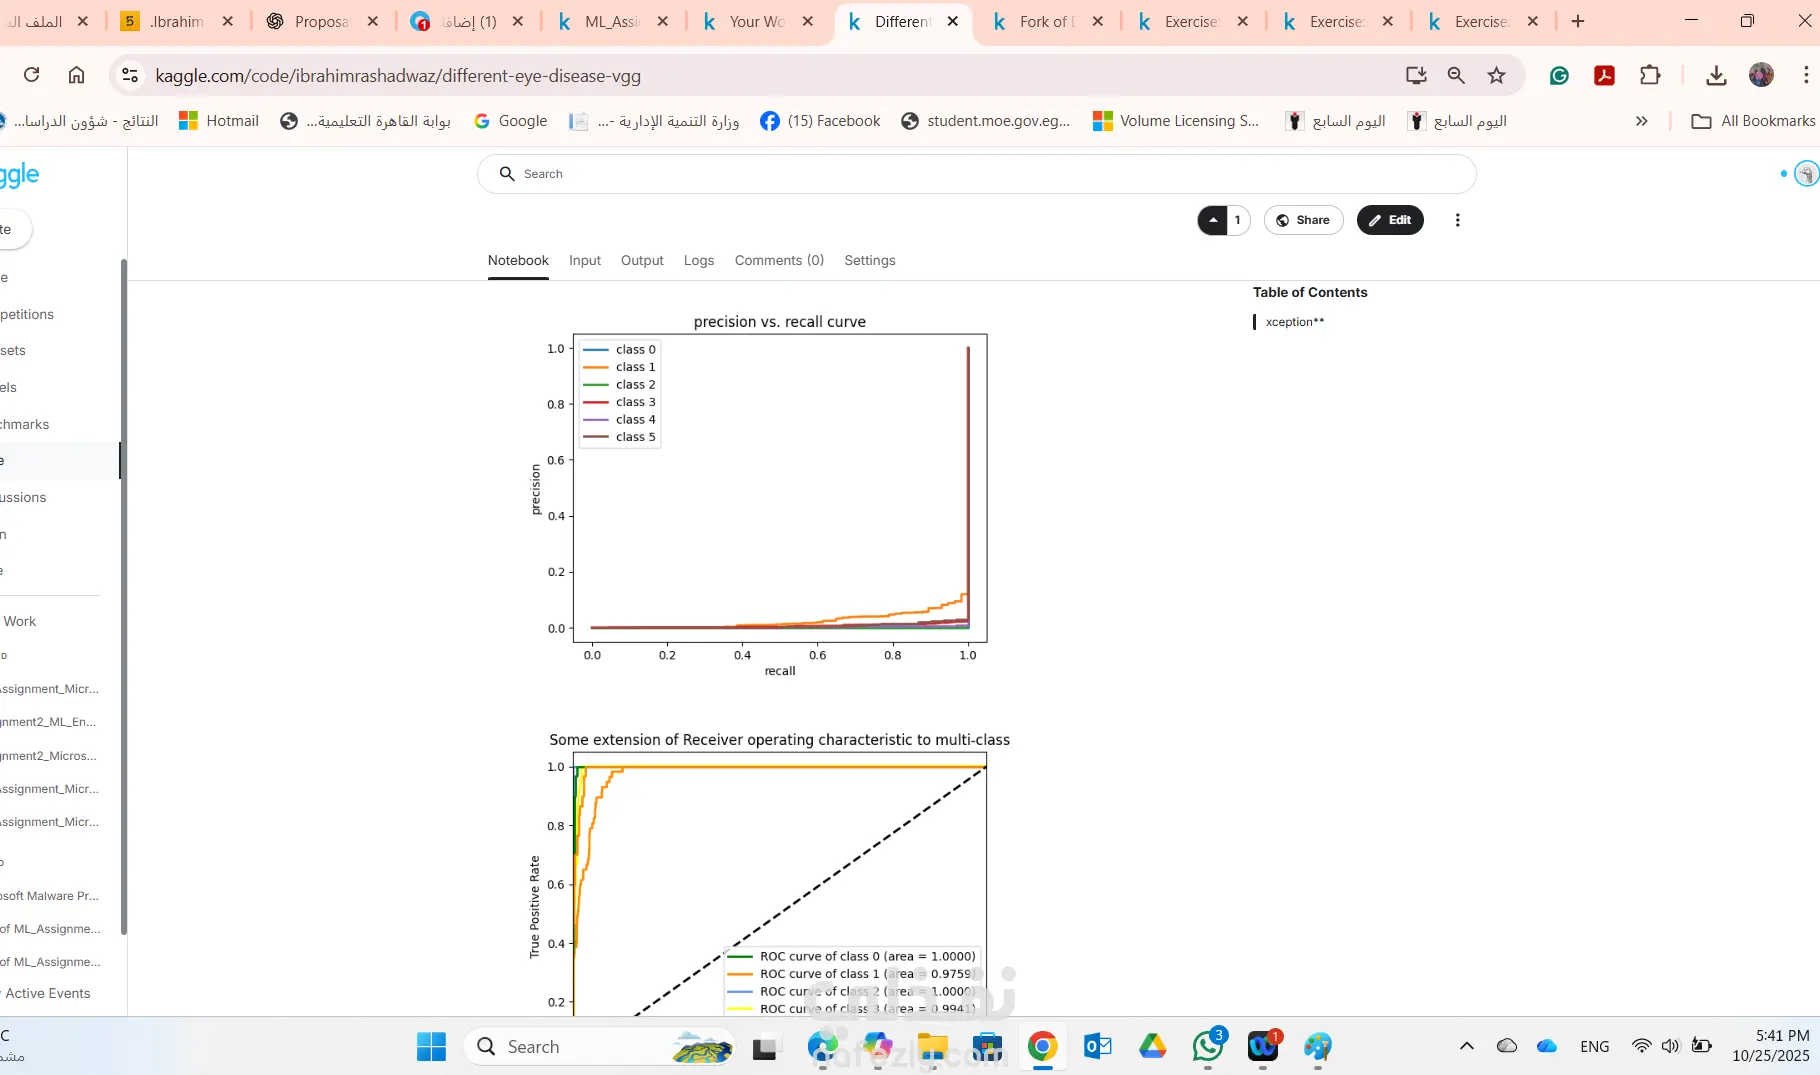Viewport: 1820px width, 1075px height.
Task: Open the student.moe.gov.eg bookmark
Action: pos(985,121)
